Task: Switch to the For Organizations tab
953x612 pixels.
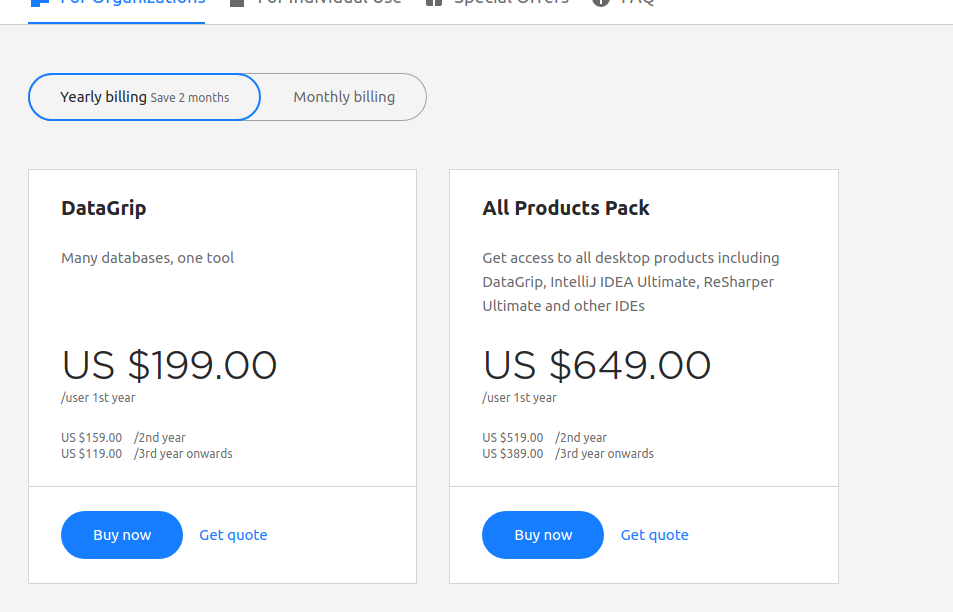Action: (132, 4)
